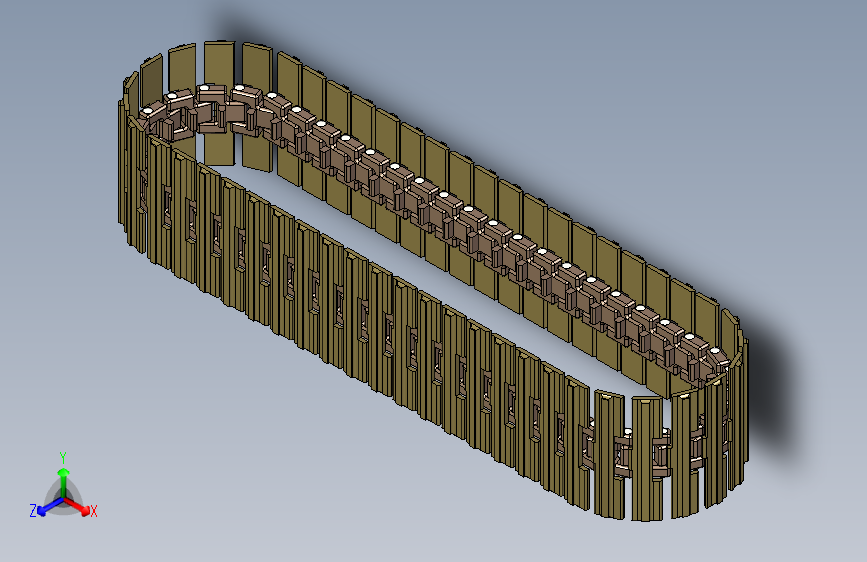Click the red X axis label on triad

[93, 512]
